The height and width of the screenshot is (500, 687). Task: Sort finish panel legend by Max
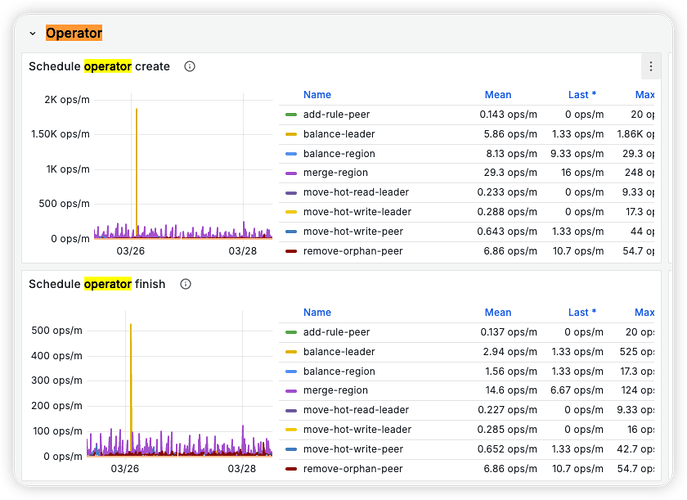645,312
